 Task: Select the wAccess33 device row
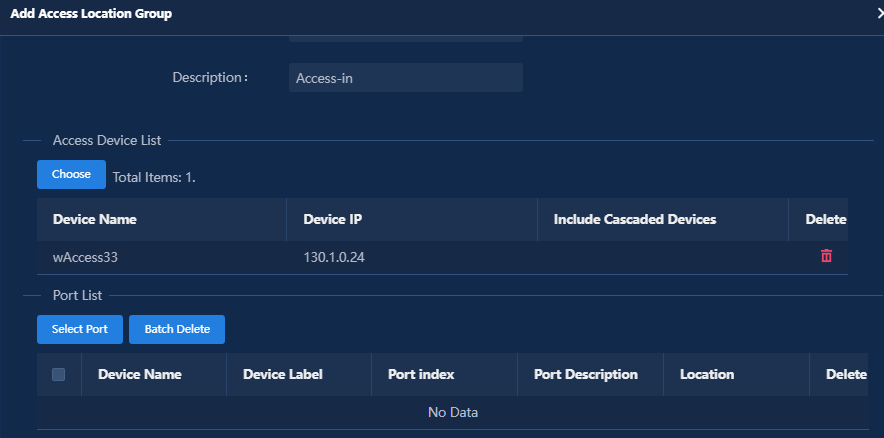coord(443,258)
